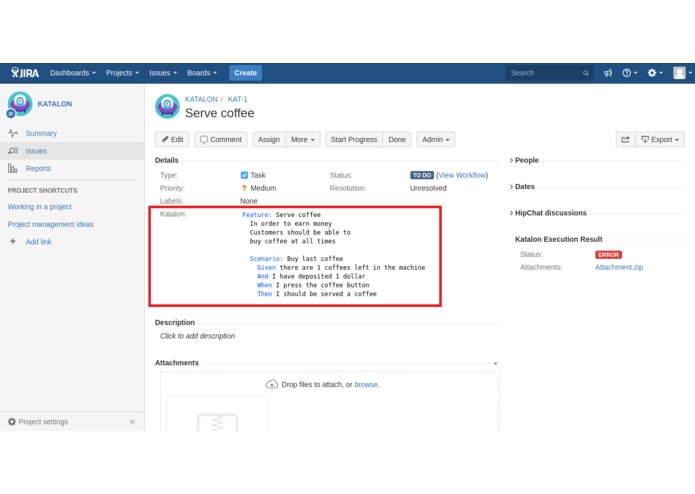Click the issue's project avatar icon
Screen dimensions: 695x494
(167, 106)
